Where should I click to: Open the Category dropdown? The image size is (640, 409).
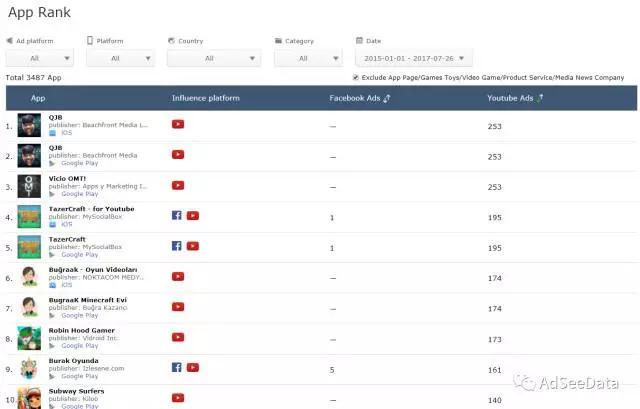pyautogui.click(x=307, y=58)
